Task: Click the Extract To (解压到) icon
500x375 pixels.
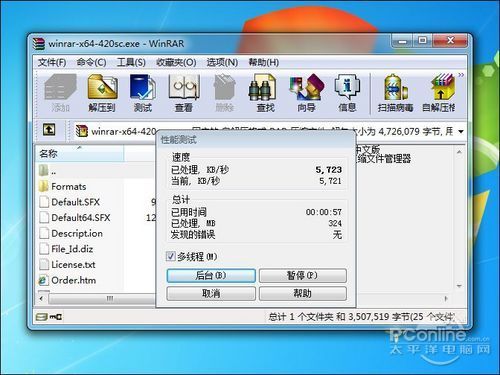Action: pos(102,93)
